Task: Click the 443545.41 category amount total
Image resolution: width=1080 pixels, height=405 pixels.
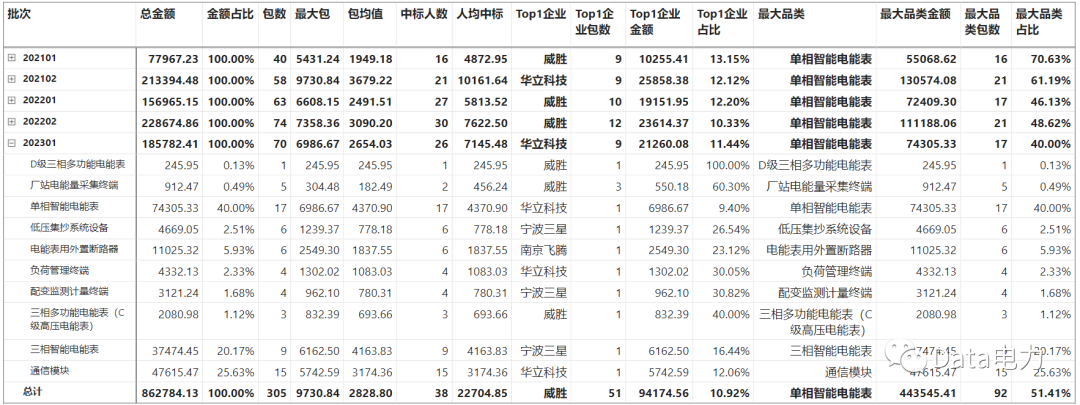Action: point(928,393)
